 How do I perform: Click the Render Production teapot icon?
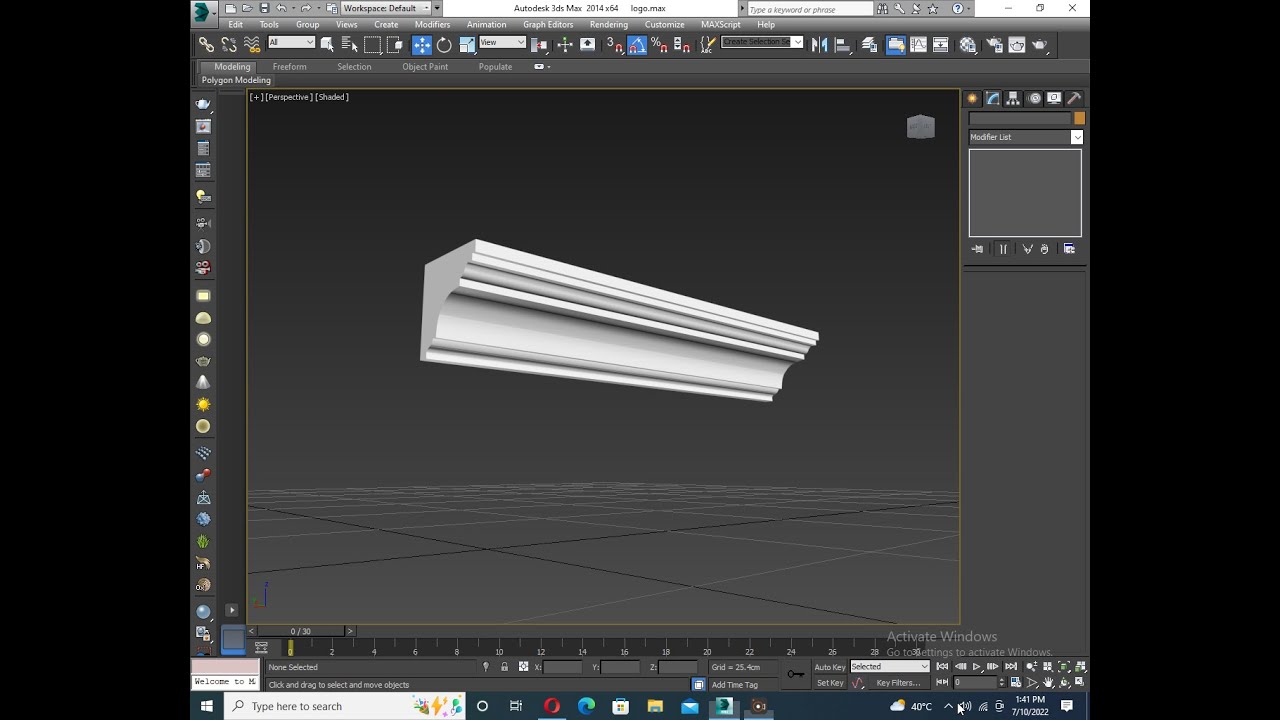tap(1040, 45)
